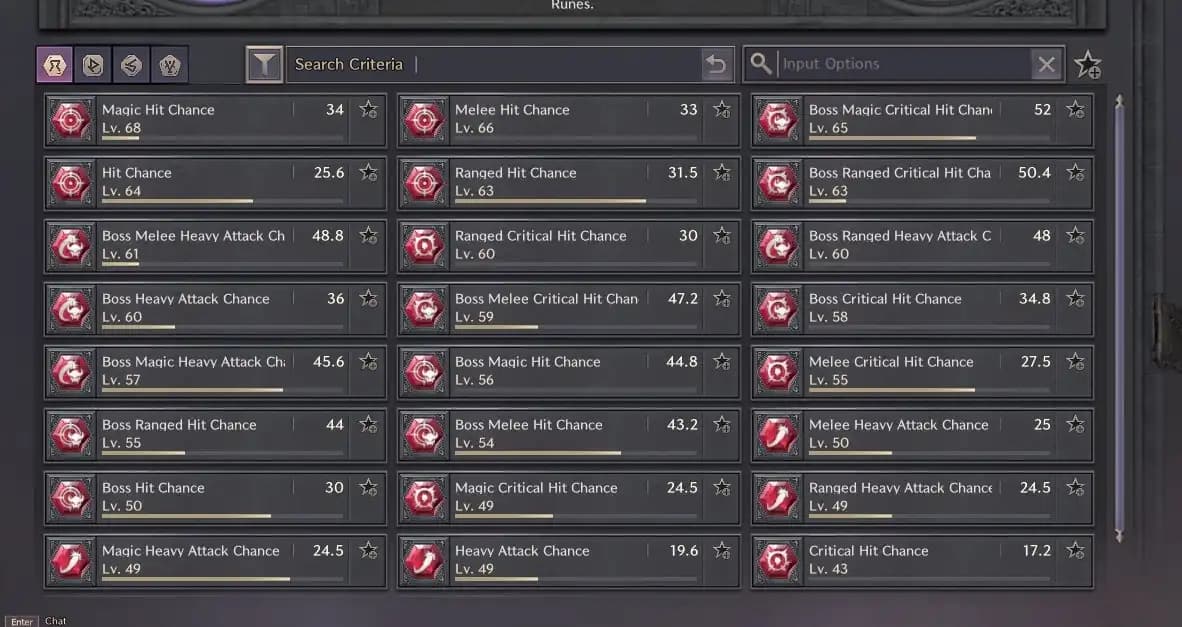Select the fourth rune category tab
Screen dimensions: 1182x627
[x=169, y=65]
